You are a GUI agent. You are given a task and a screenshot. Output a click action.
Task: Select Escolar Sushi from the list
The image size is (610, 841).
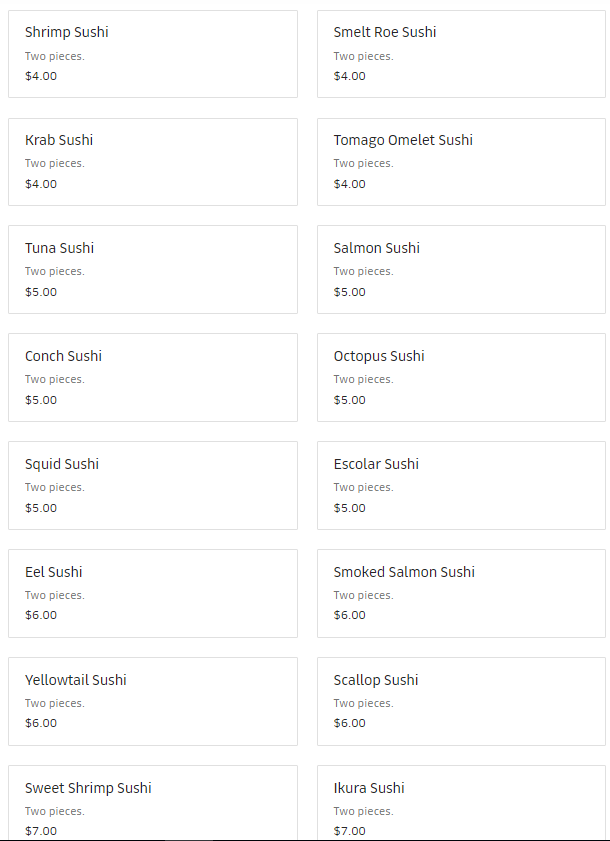coord(461,485)
